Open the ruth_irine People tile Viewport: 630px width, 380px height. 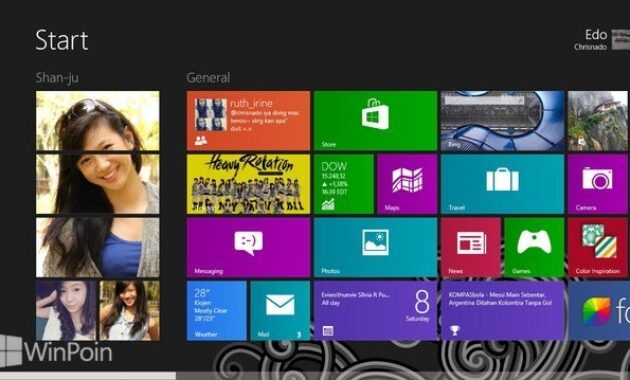coord(248,121)
